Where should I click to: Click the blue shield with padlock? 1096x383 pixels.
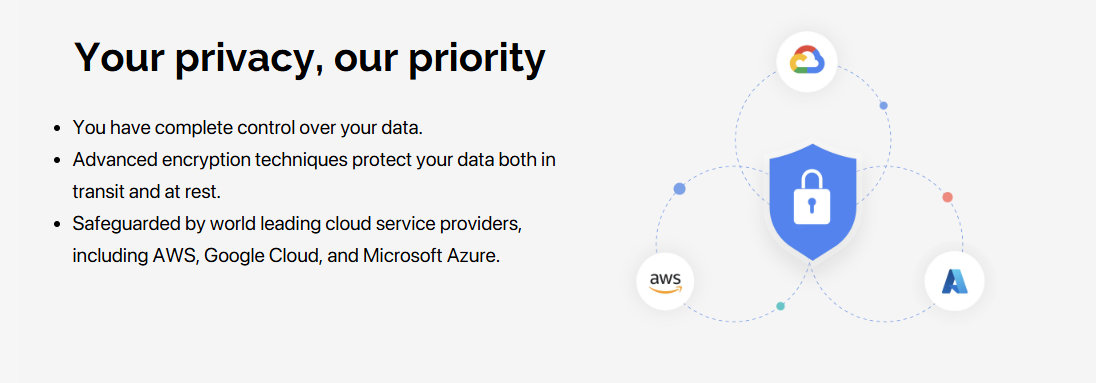pyautogui.click(x=812, y=201)
